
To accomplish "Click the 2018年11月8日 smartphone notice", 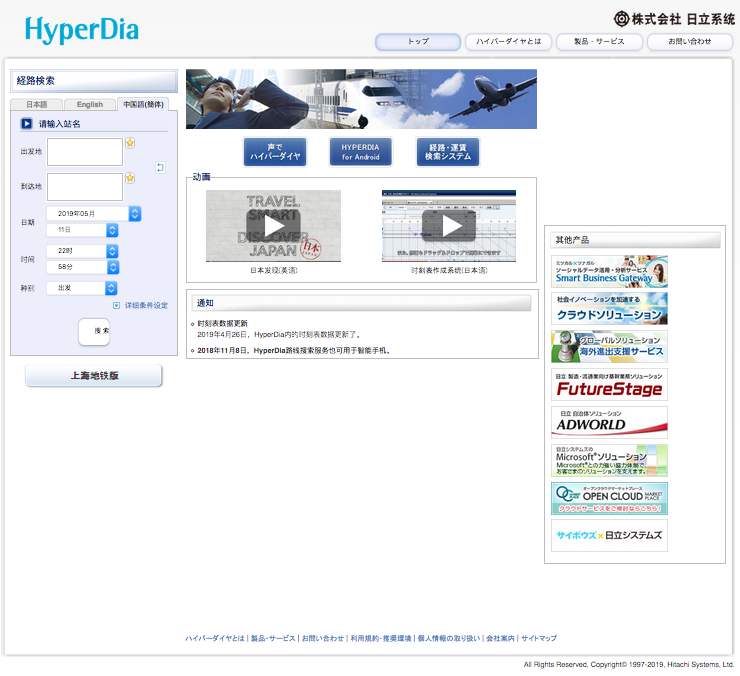I will 294,351.
